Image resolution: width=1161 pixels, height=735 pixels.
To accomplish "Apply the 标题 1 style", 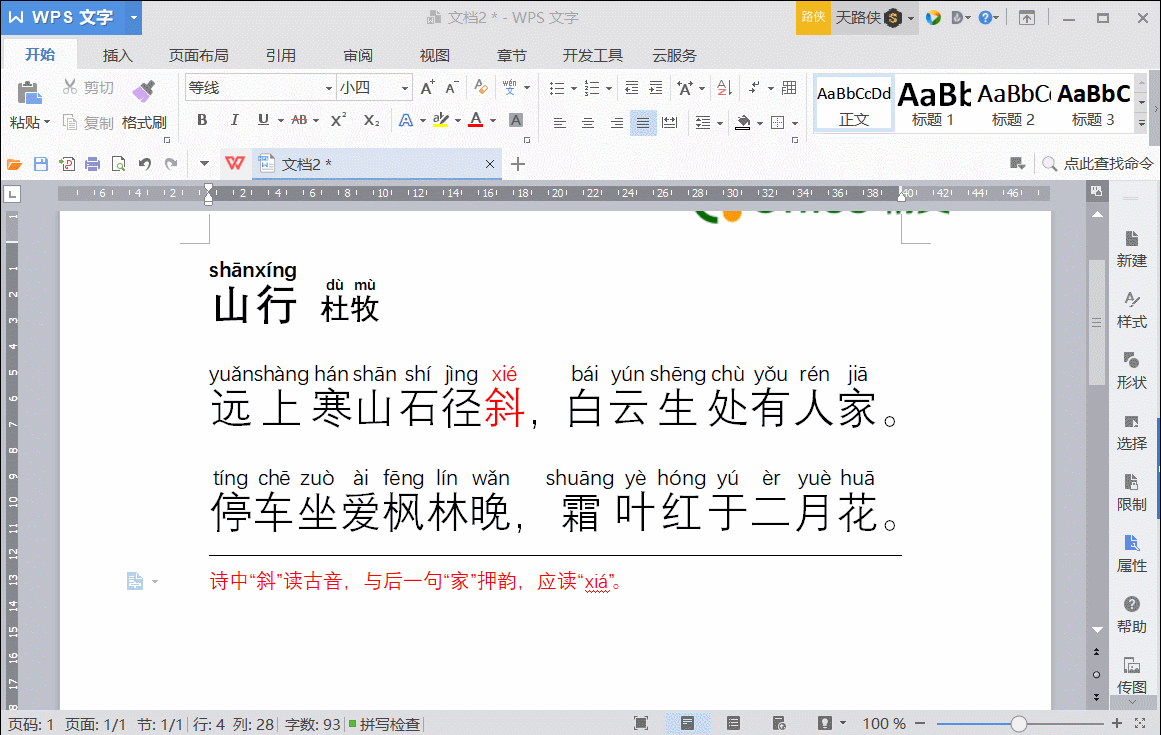I will (x=933, y=104).
